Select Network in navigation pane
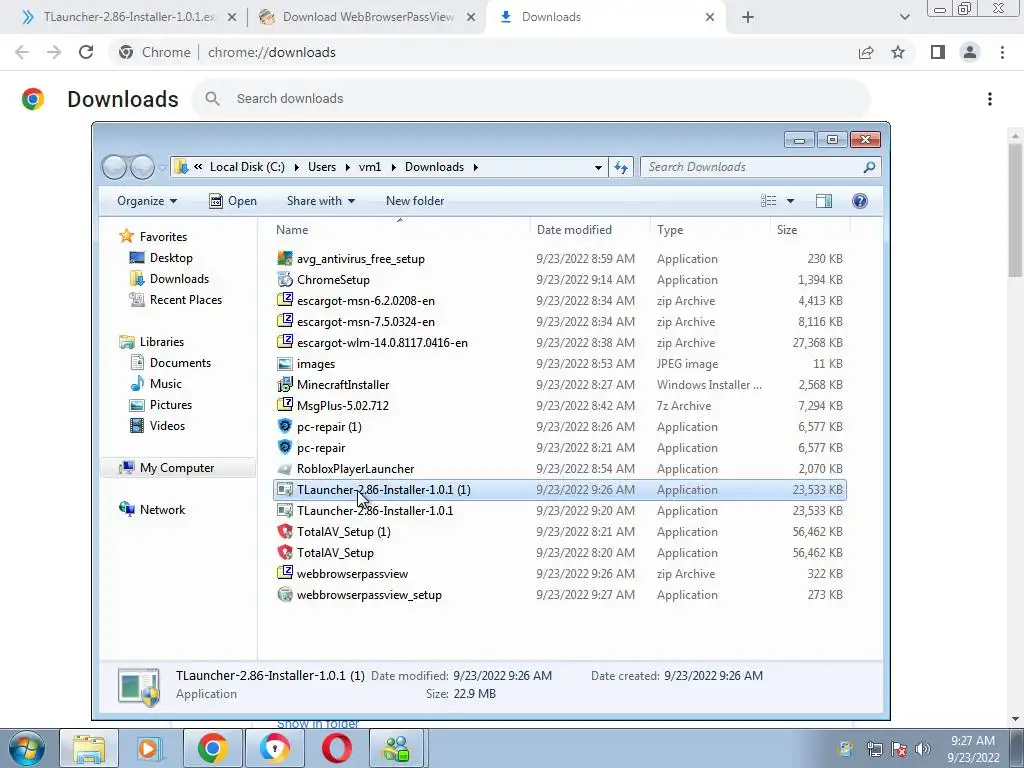Image resolution: width=1024 pixels, height=768 pixels. [163, 509]
